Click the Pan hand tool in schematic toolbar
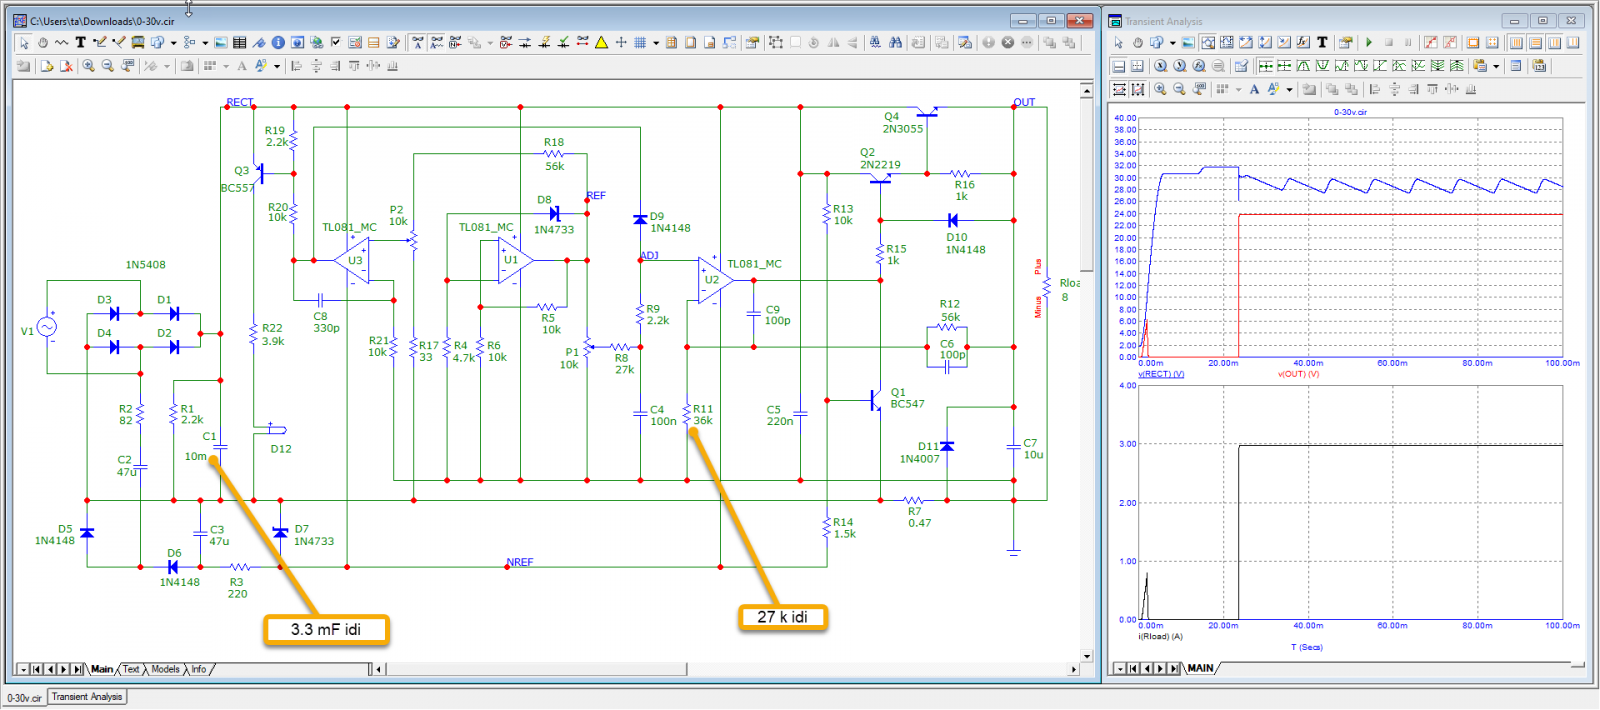 [x=42, y=42]
